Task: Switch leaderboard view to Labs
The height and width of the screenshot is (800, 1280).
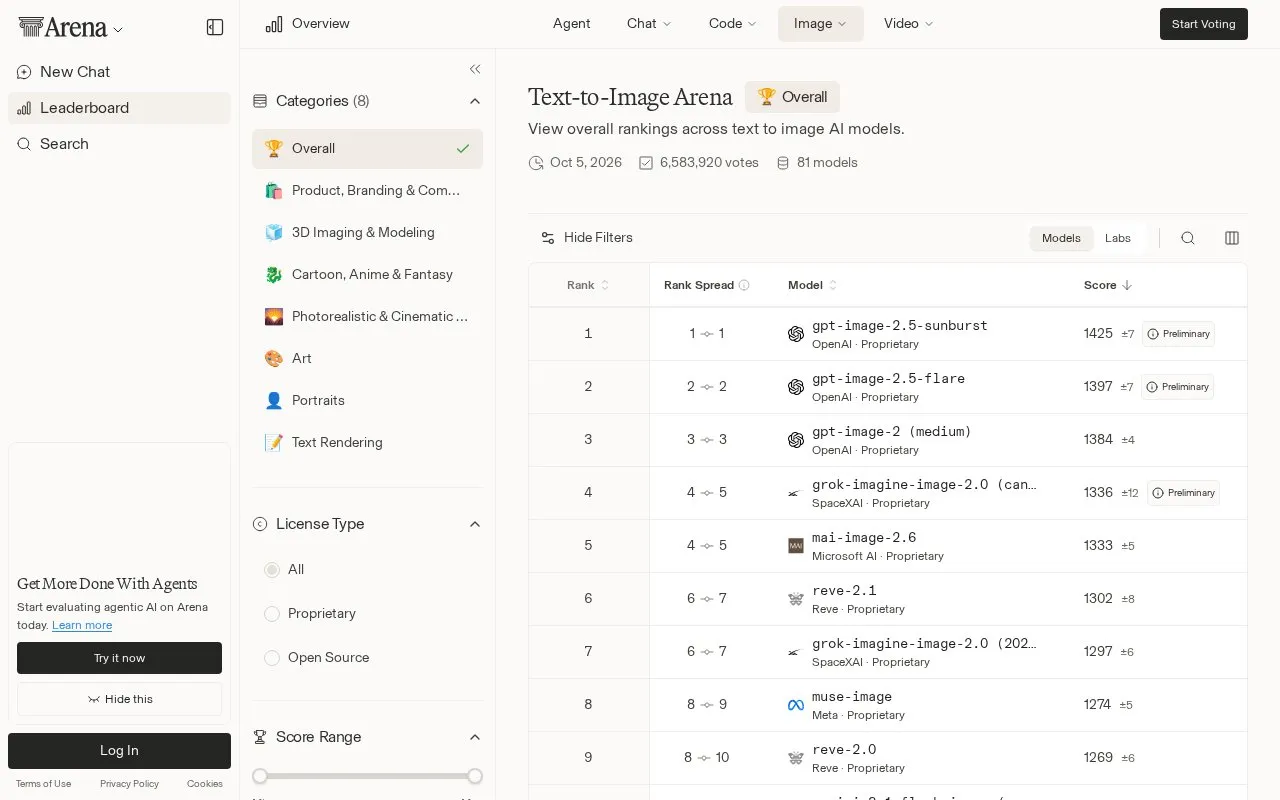Action: click(1118, 238)
